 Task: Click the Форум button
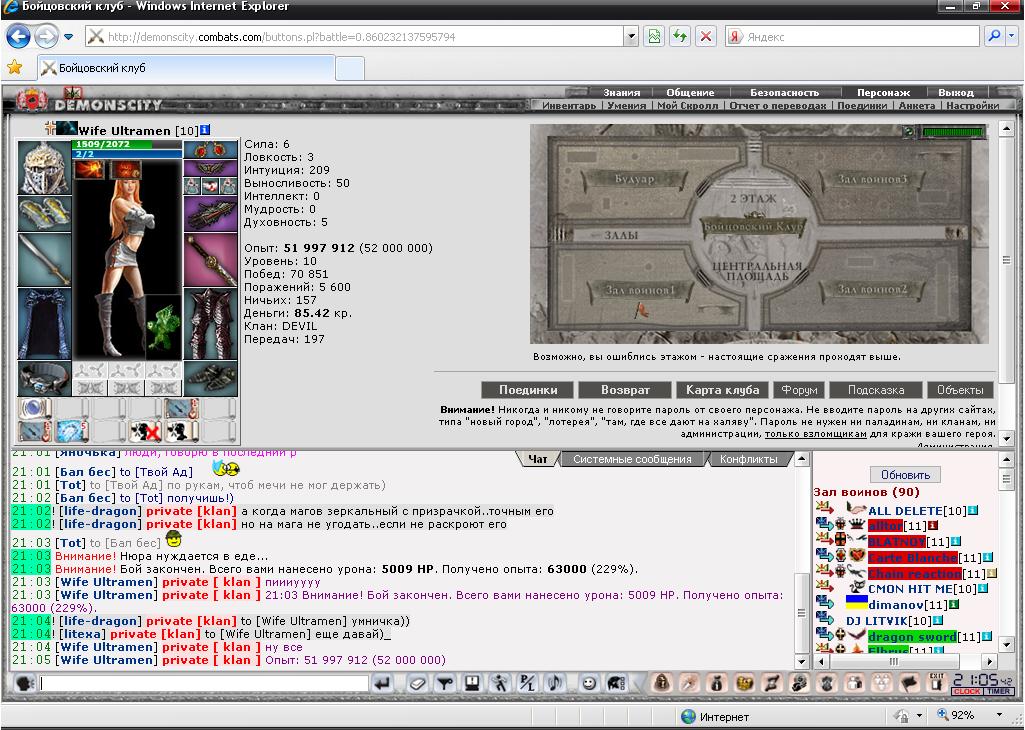pos(799,390)
